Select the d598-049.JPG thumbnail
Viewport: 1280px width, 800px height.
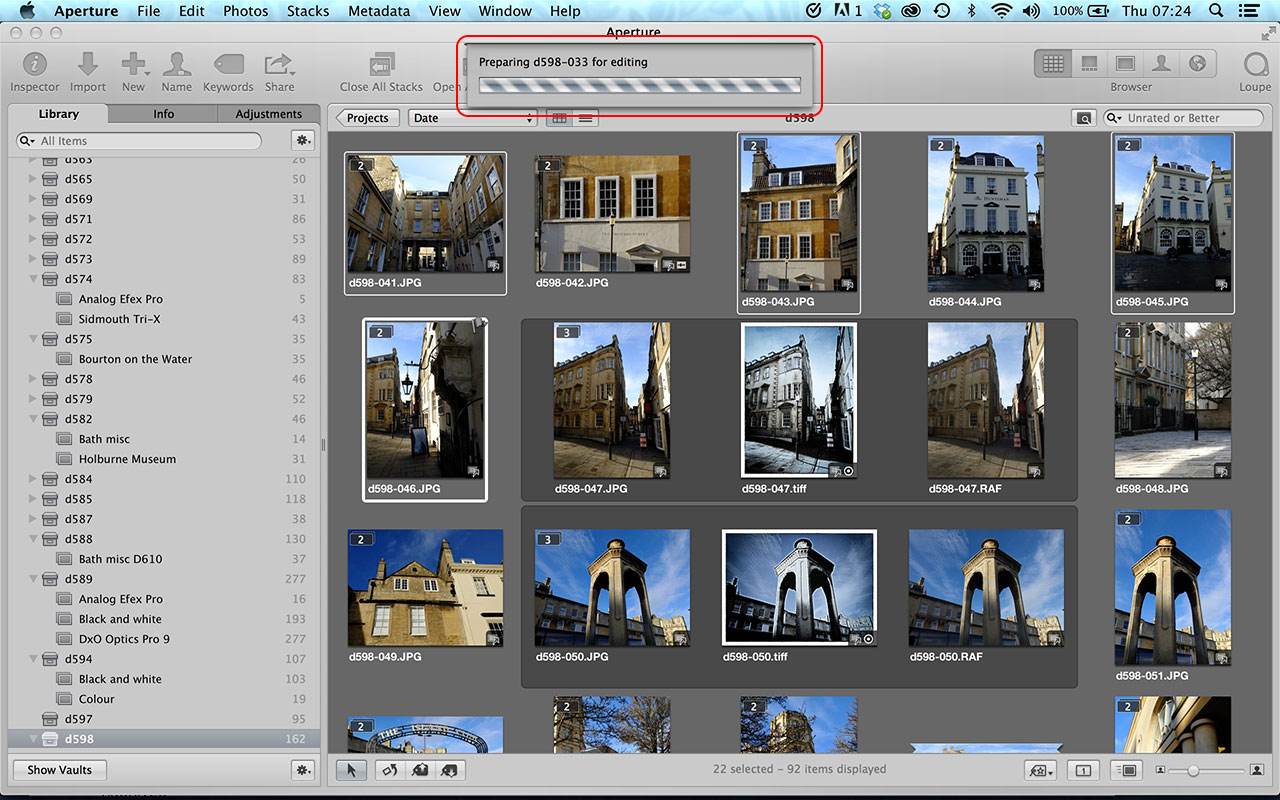(425, 588)
